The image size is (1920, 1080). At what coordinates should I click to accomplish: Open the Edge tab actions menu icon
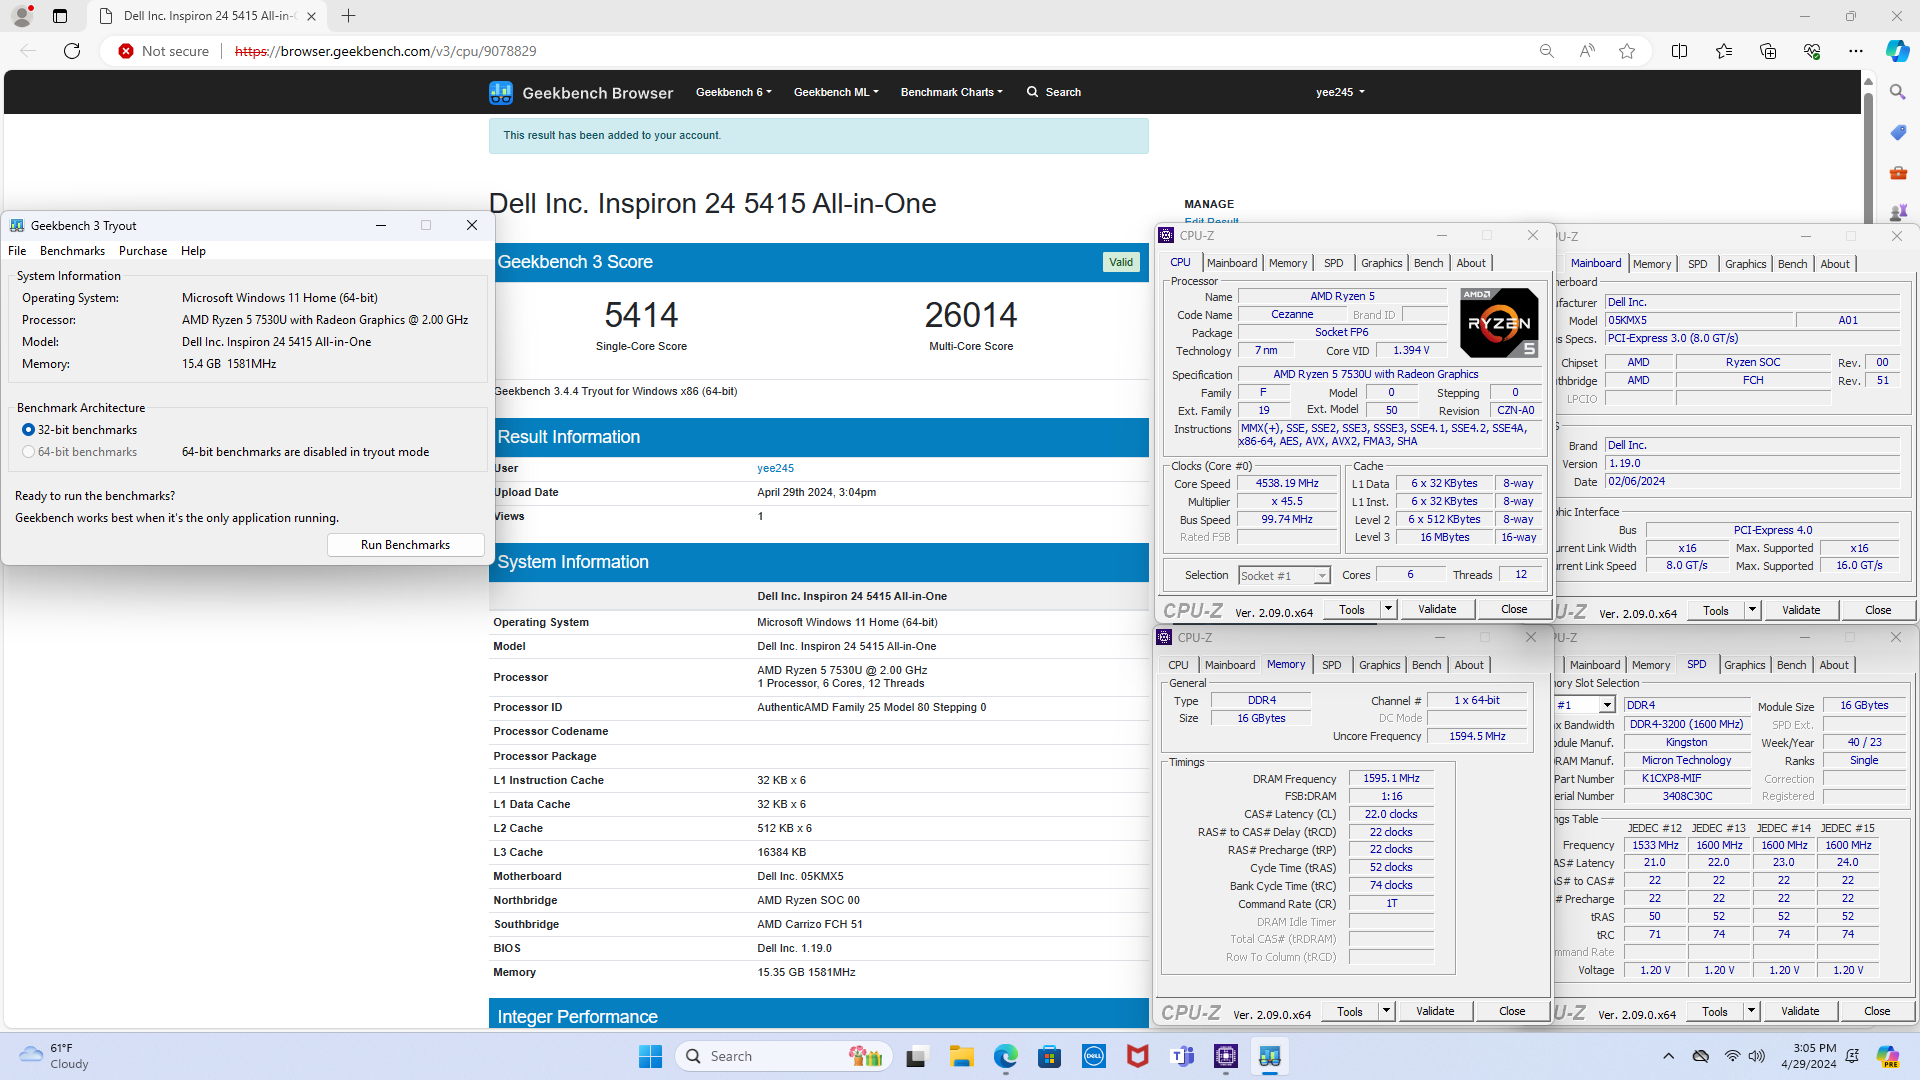pyautogui.click(x=60, y=16)
